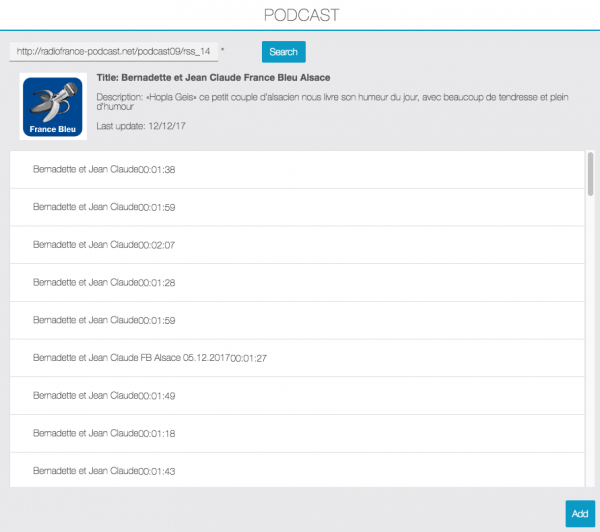The height and width of the screenshot is (532, 600).
Task: Click the France Bleu podcast logo
Action: 51,106
